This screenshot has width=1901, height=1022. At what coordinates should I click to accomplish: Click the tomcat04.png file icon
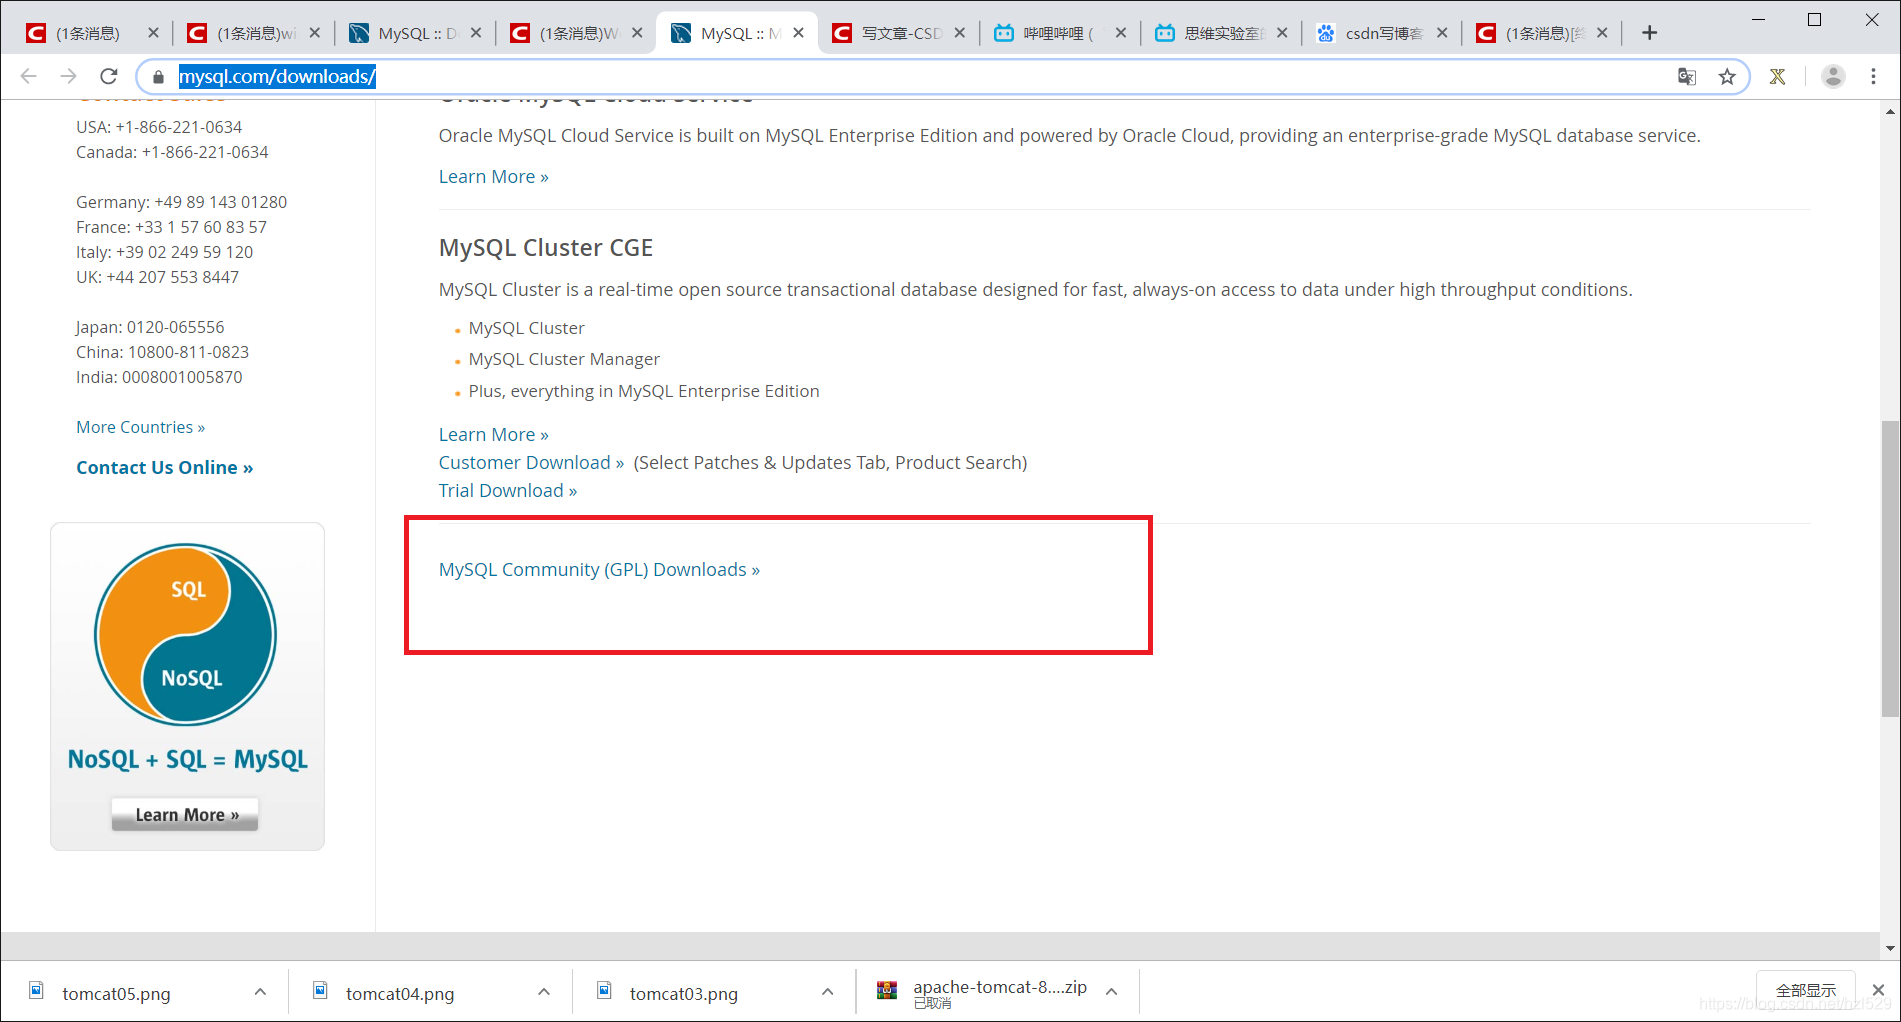click(x=320, y=990)
